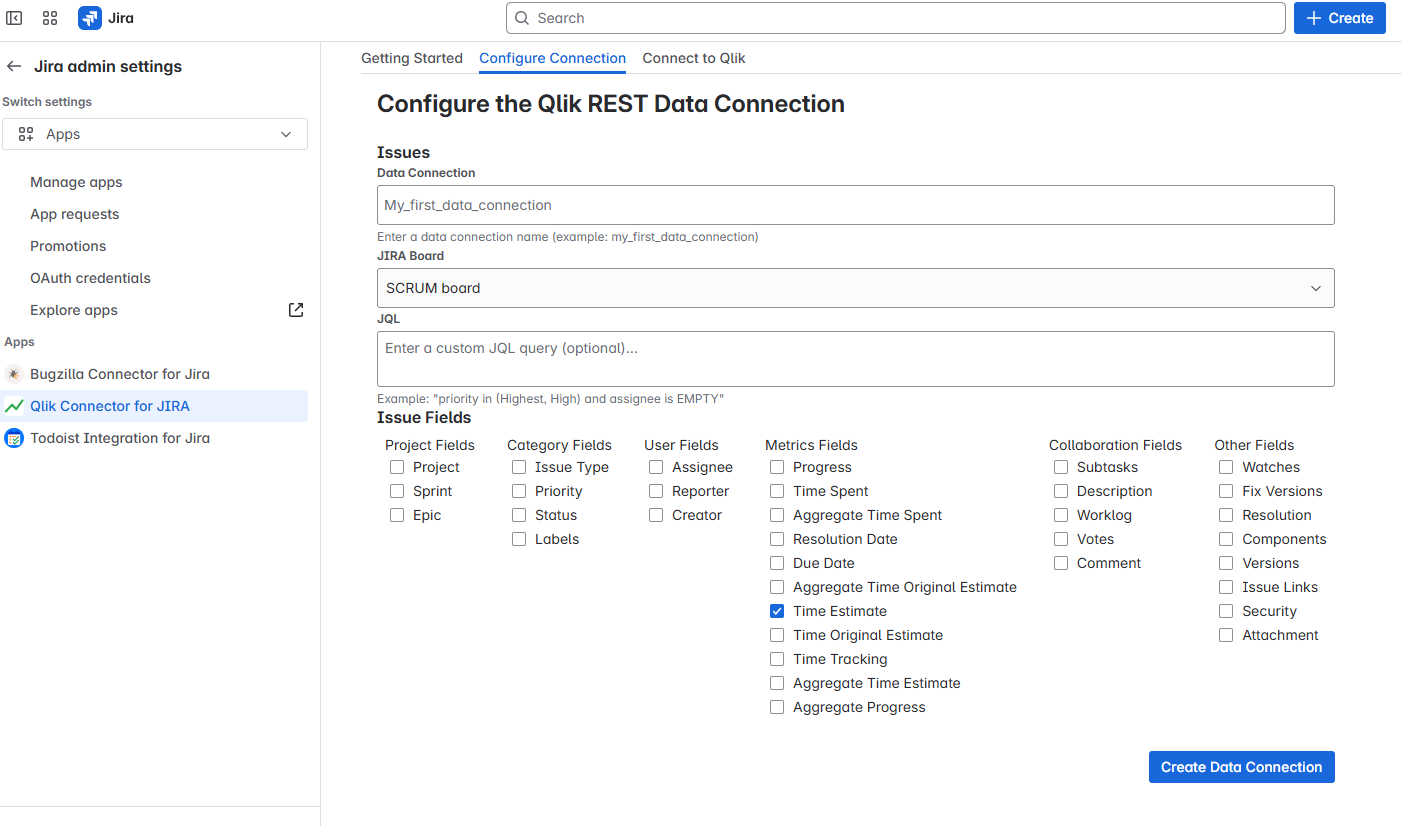Screen dimensions: 1402x826
Task: Tick the Versions checkbox
Action: [x=1226, y=563]
